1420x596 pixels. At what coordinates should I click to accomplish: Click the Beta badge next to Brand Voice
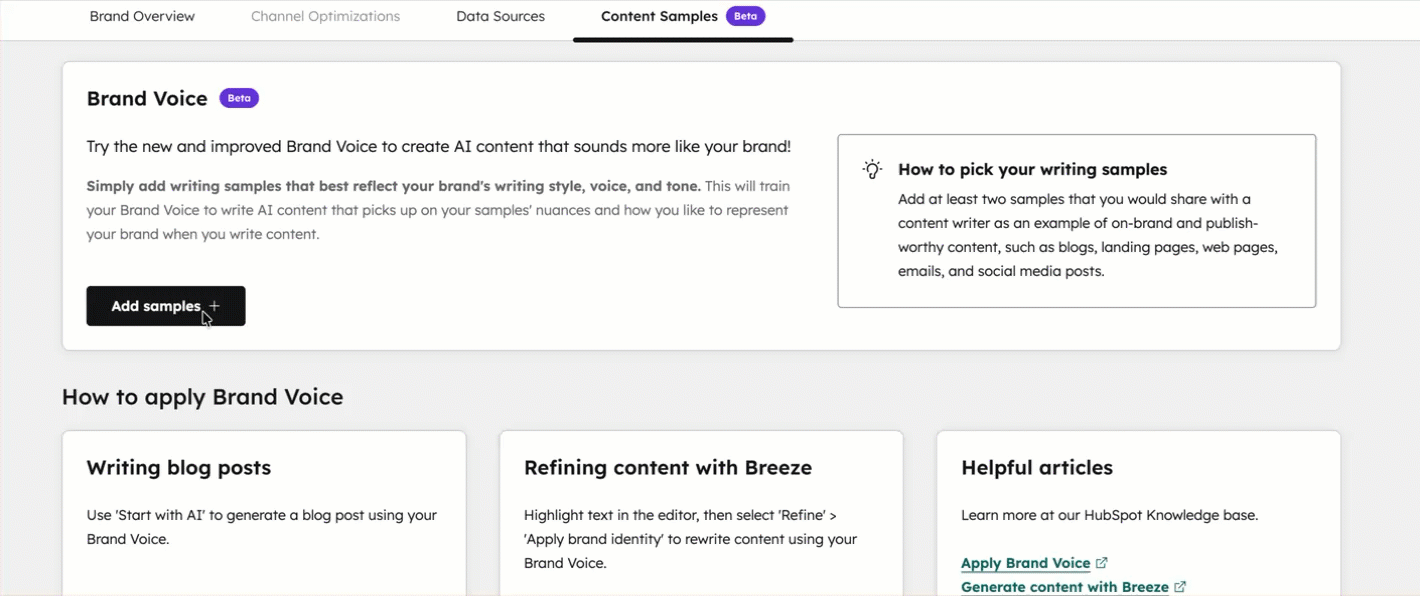(x=239, y=97)
